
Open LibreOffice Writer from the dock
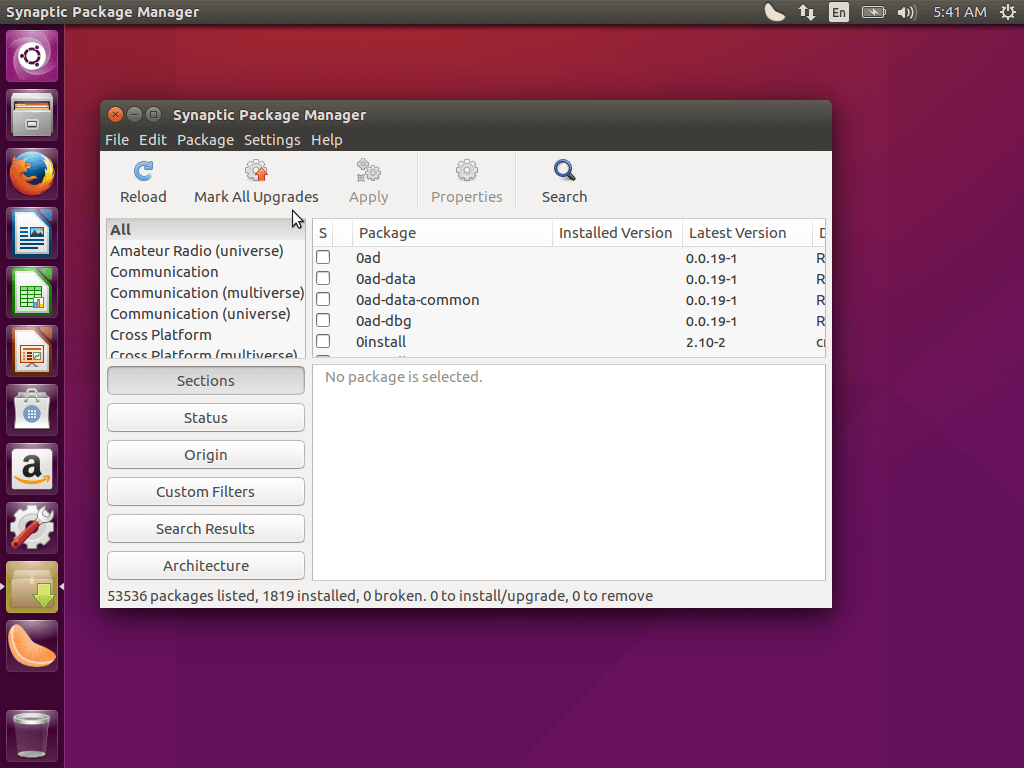(31, 232)
